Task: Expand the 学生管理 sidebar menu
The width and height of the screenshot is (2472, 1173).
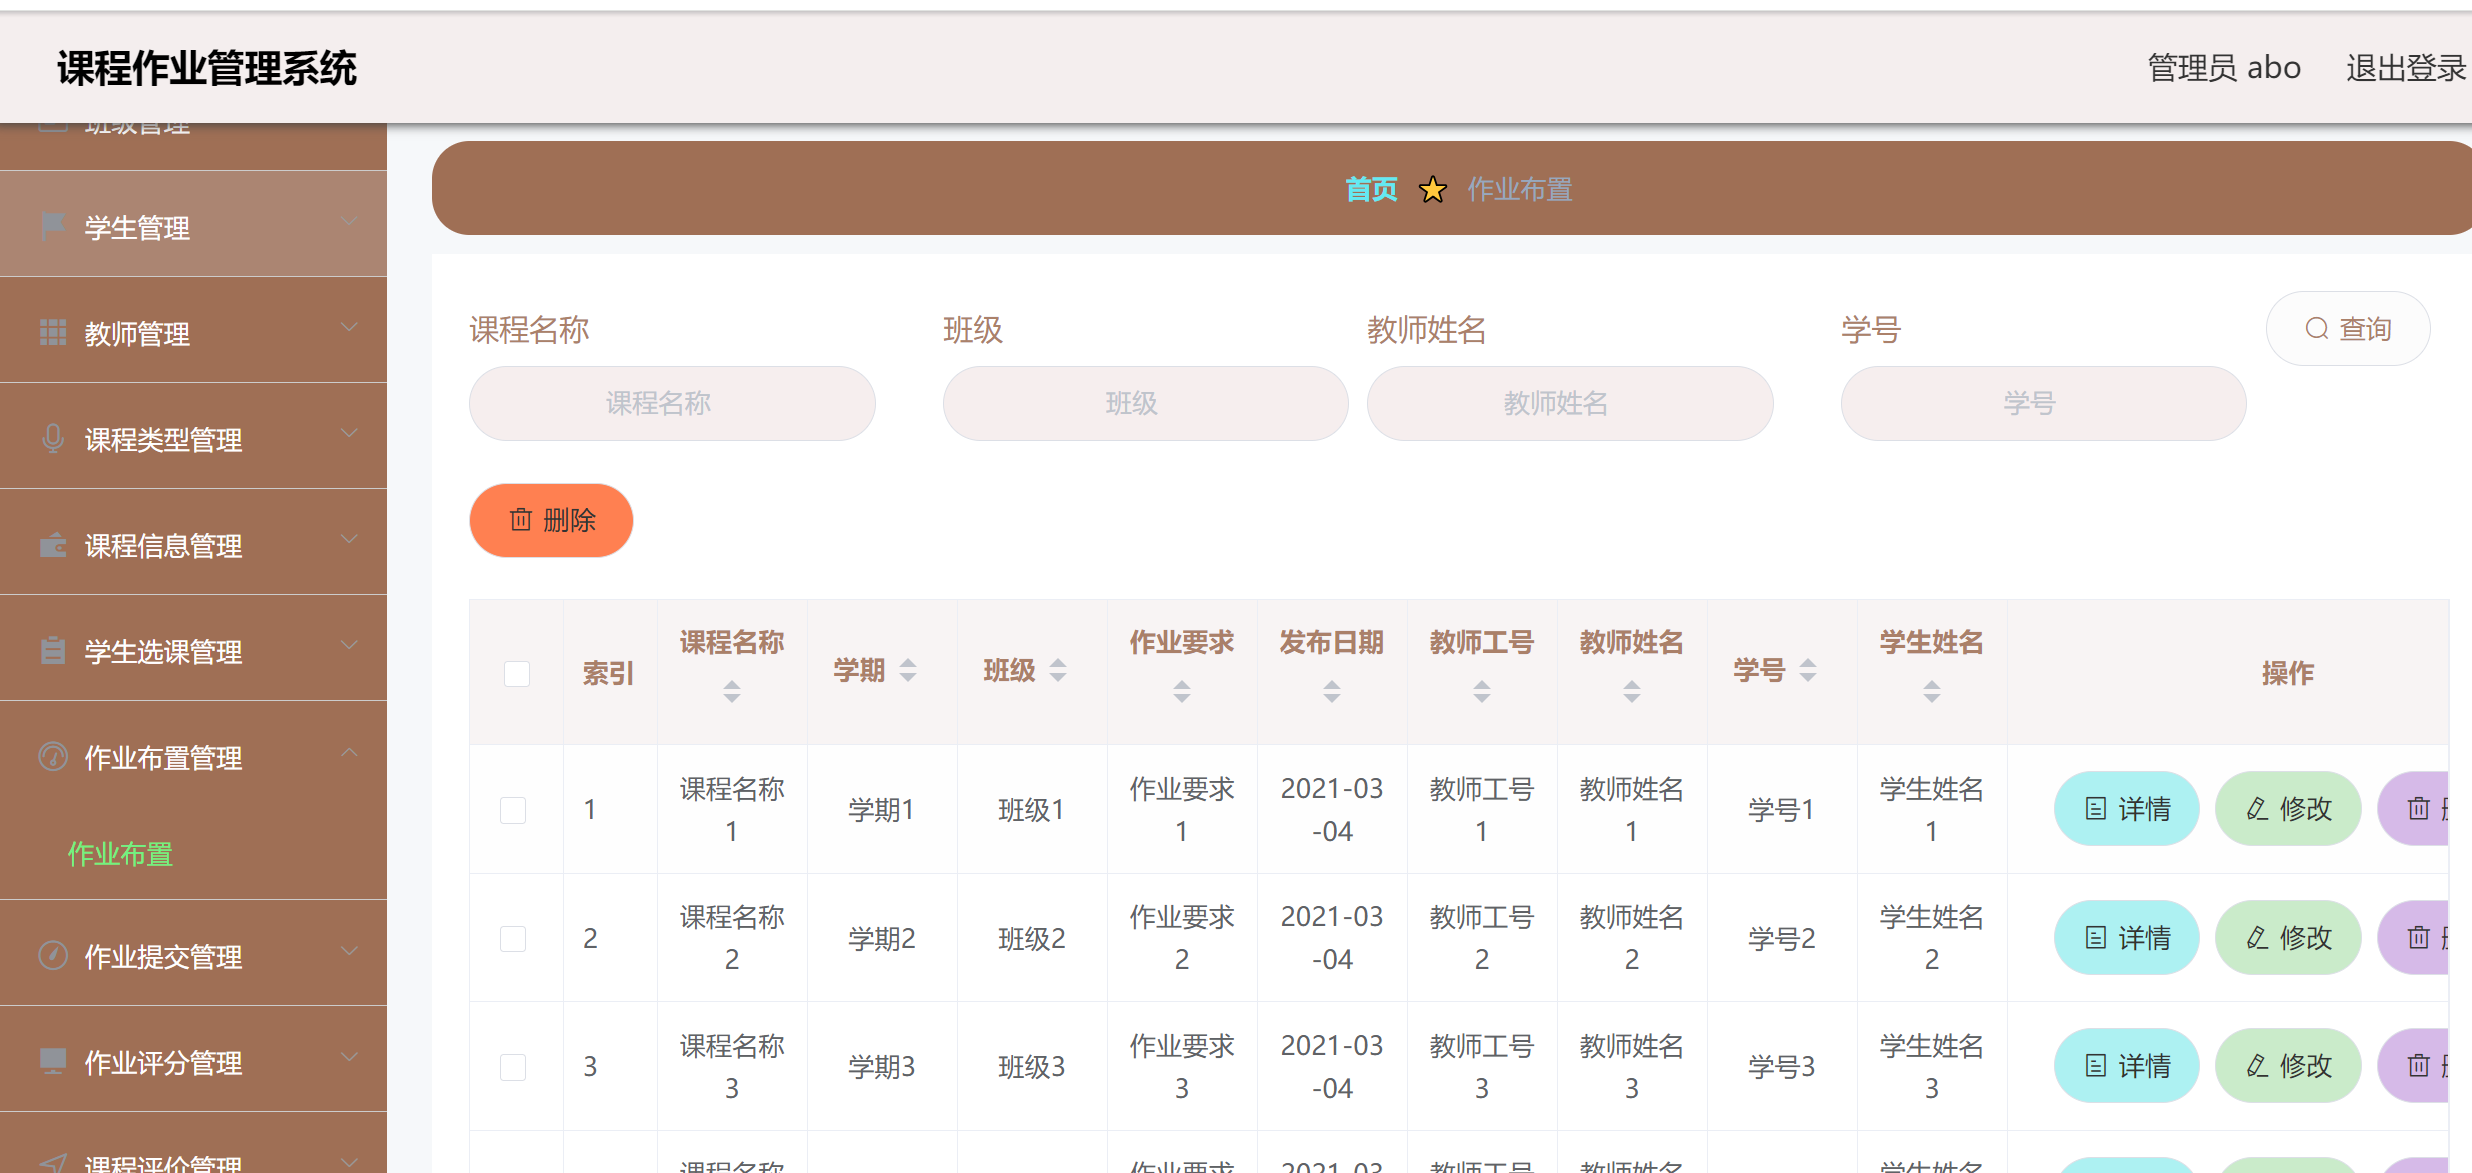Action: pyautogui.click(x=349, y=222)
